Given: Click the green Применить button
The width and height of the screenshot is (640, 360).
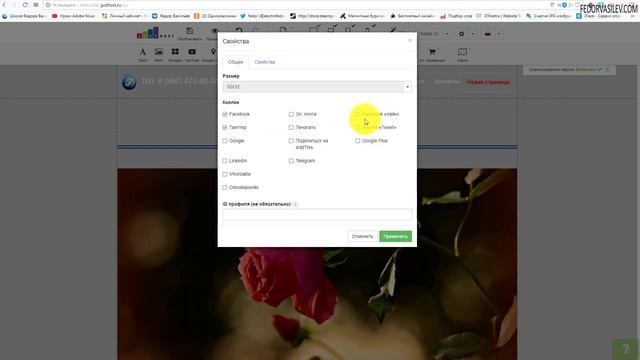Looking at the screenshot, I should (x=395, y=236).
